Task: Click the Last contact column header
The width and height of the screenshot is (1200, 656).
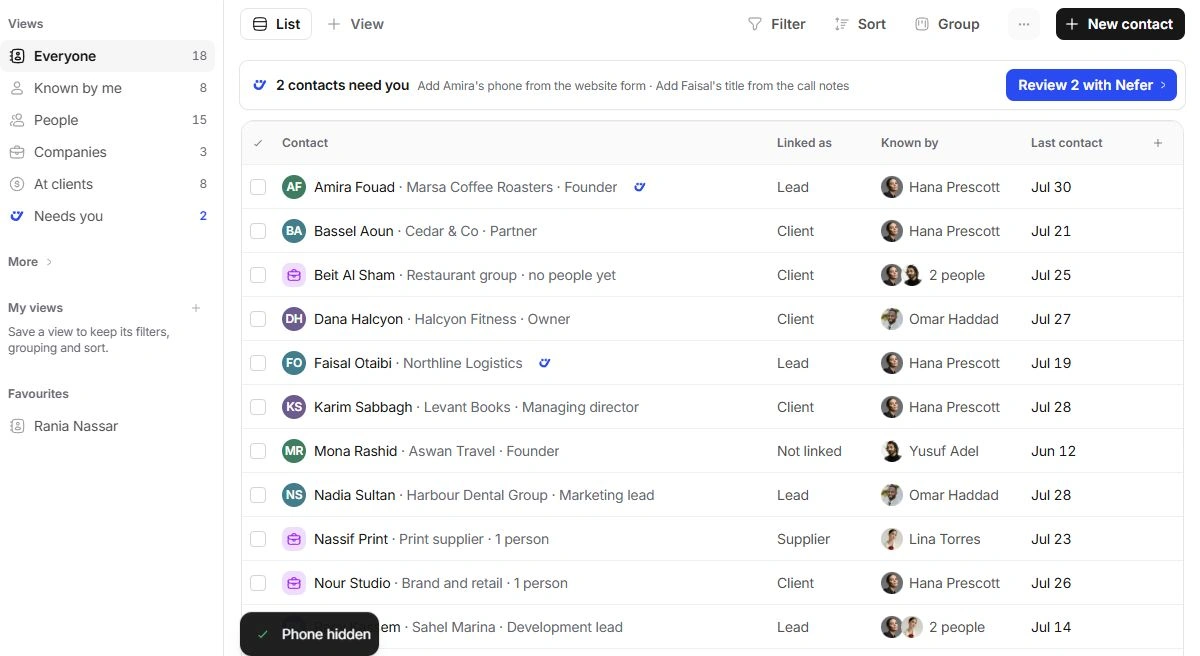Action: pos(1066,143)
